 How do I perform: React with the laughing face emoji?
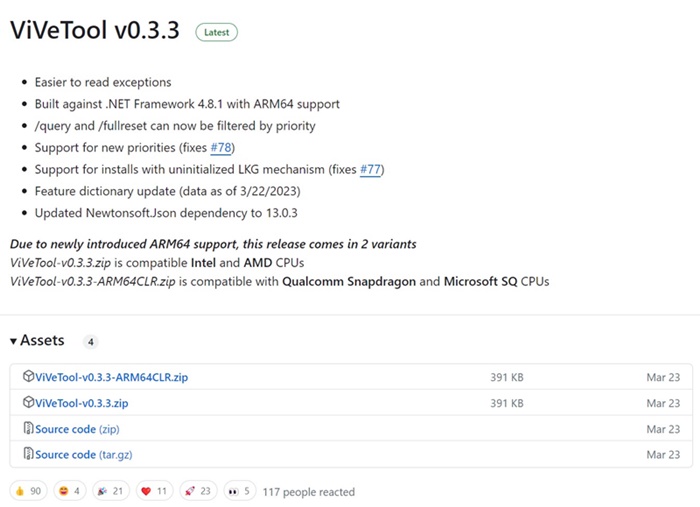point(70,491)
